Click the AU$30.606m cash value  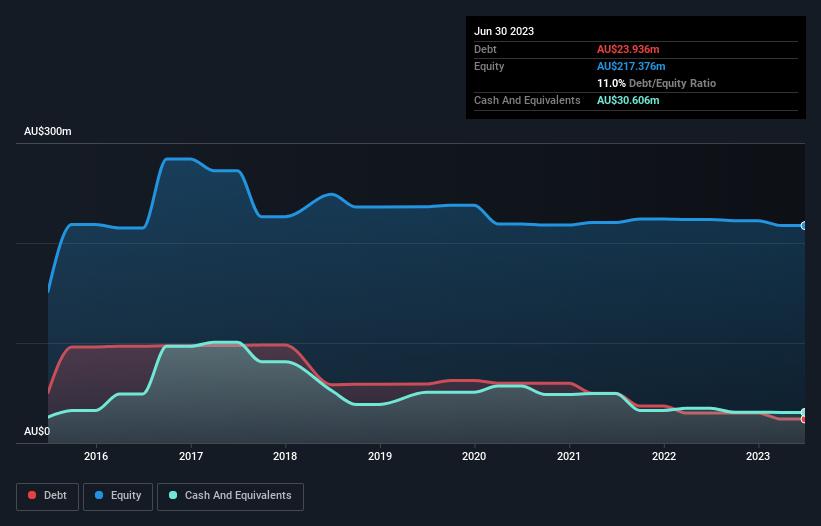(x=628, y=100)
